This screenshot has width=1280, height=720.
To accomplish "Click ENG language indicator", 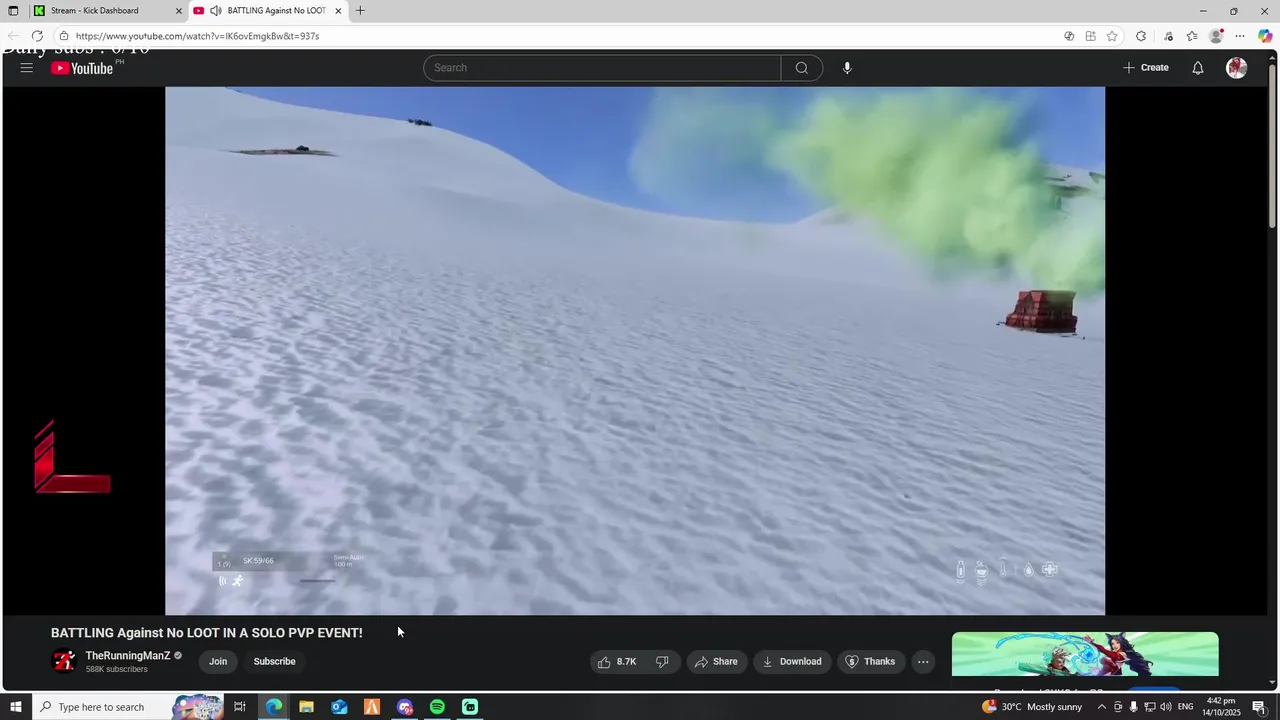I will (1186, 707).
